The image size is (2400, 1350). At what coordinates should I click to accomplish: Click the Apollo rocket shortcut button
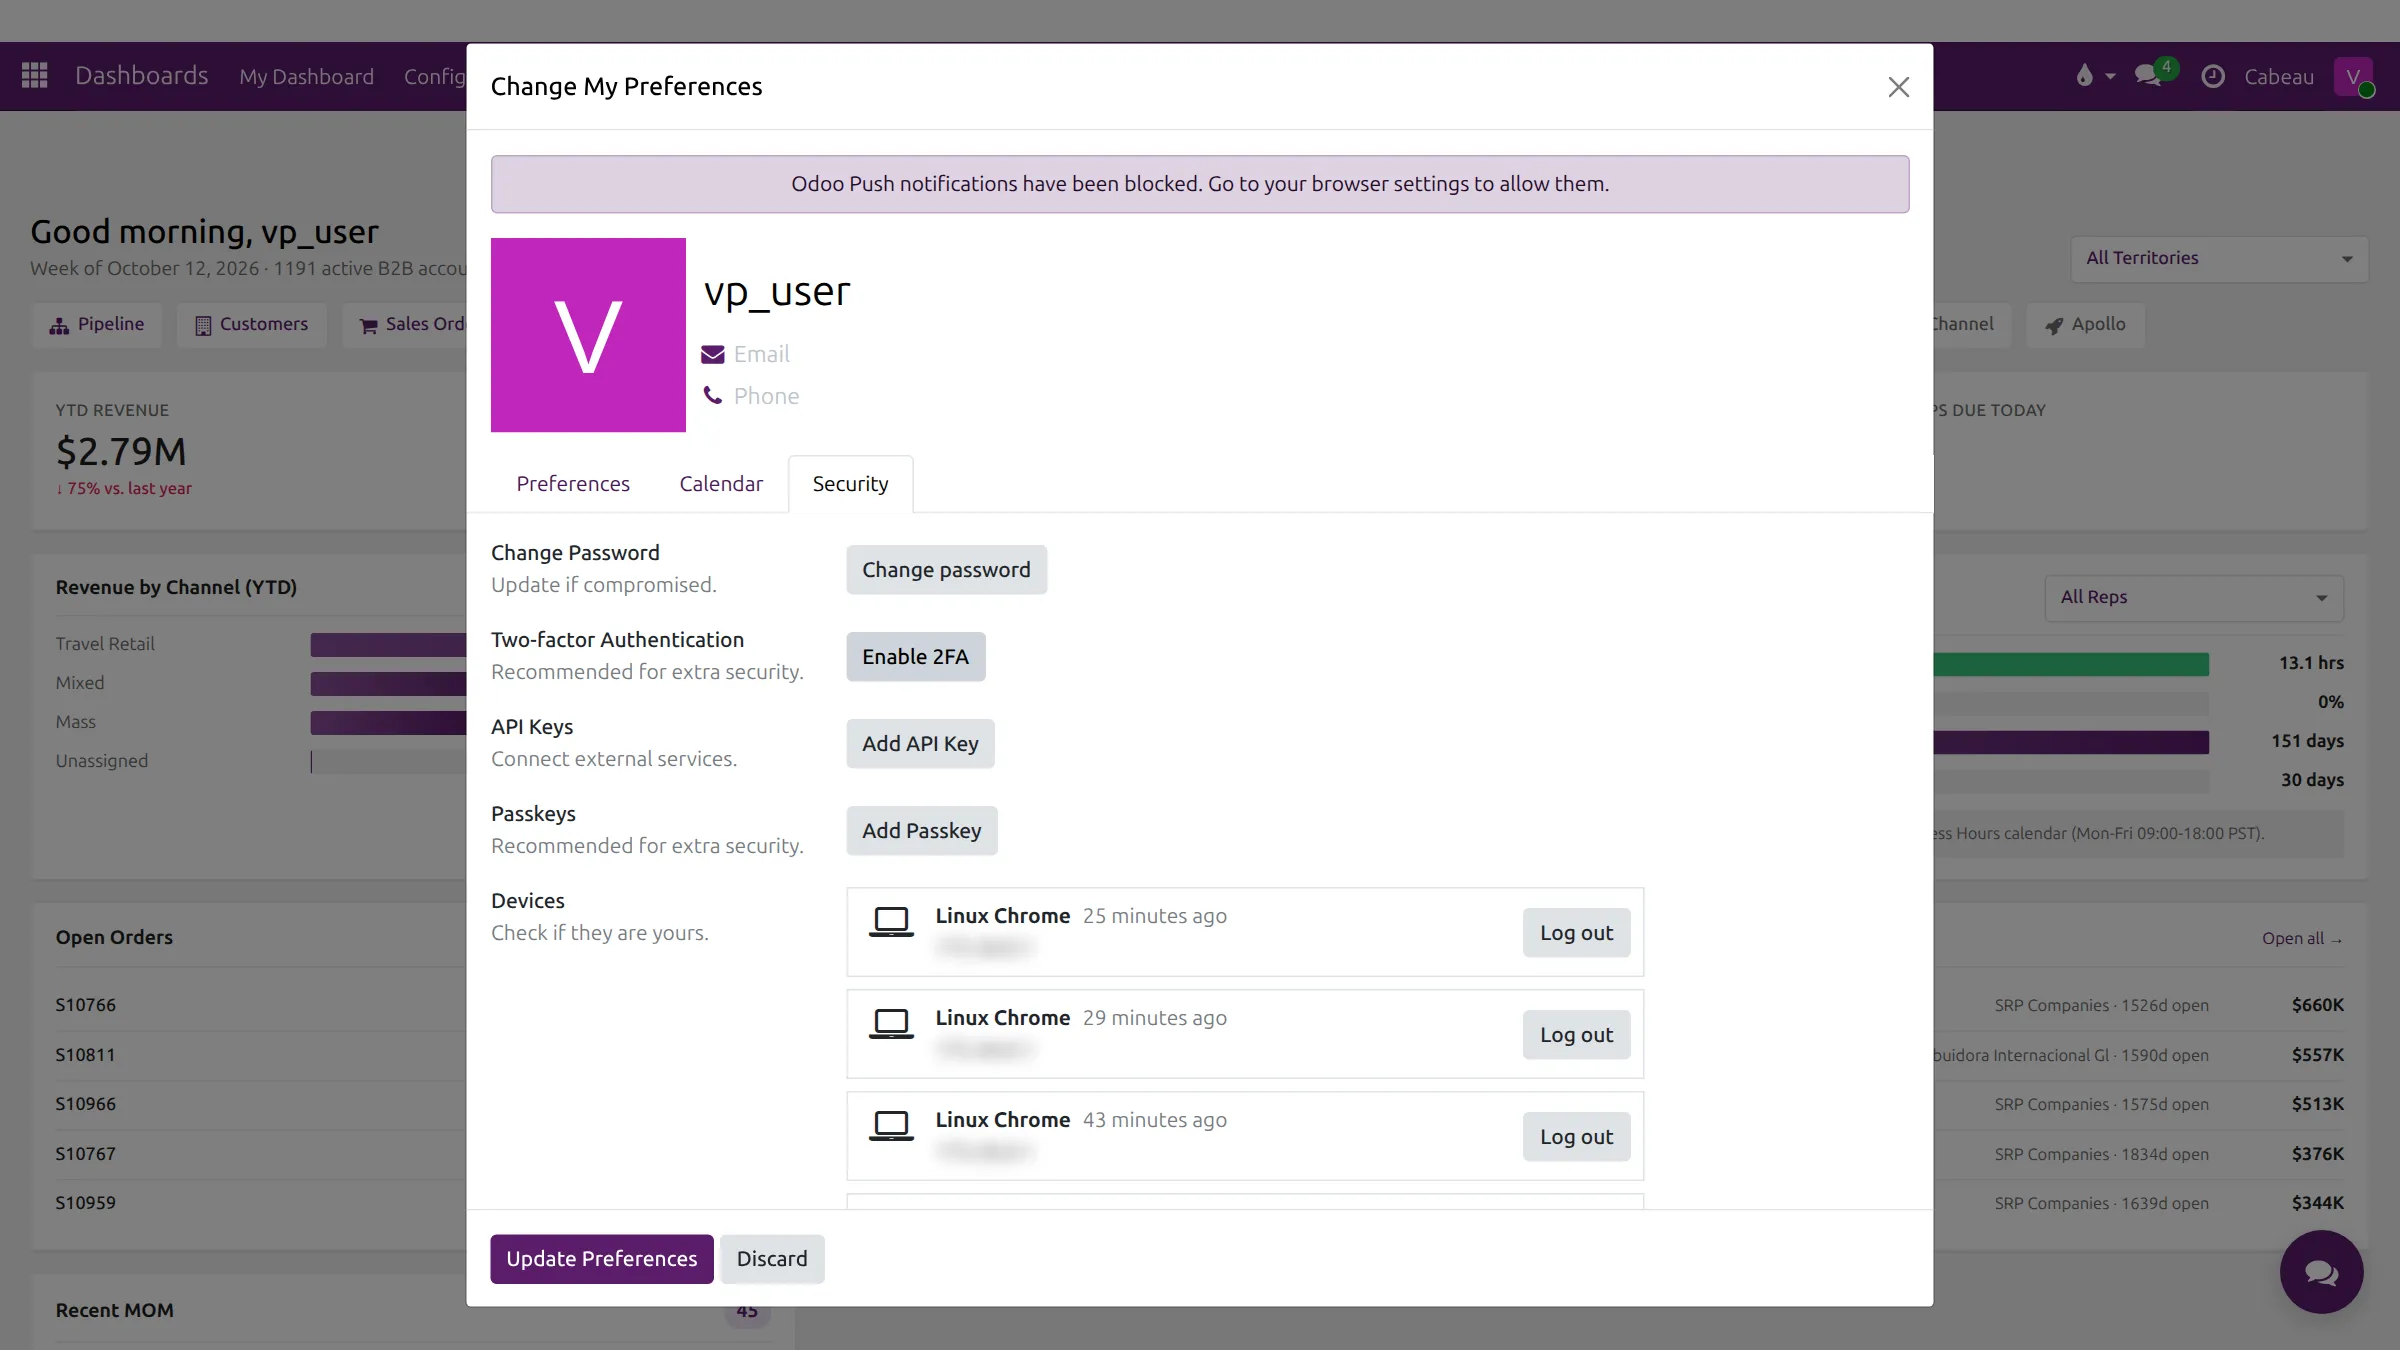[x=2086, y=325]
